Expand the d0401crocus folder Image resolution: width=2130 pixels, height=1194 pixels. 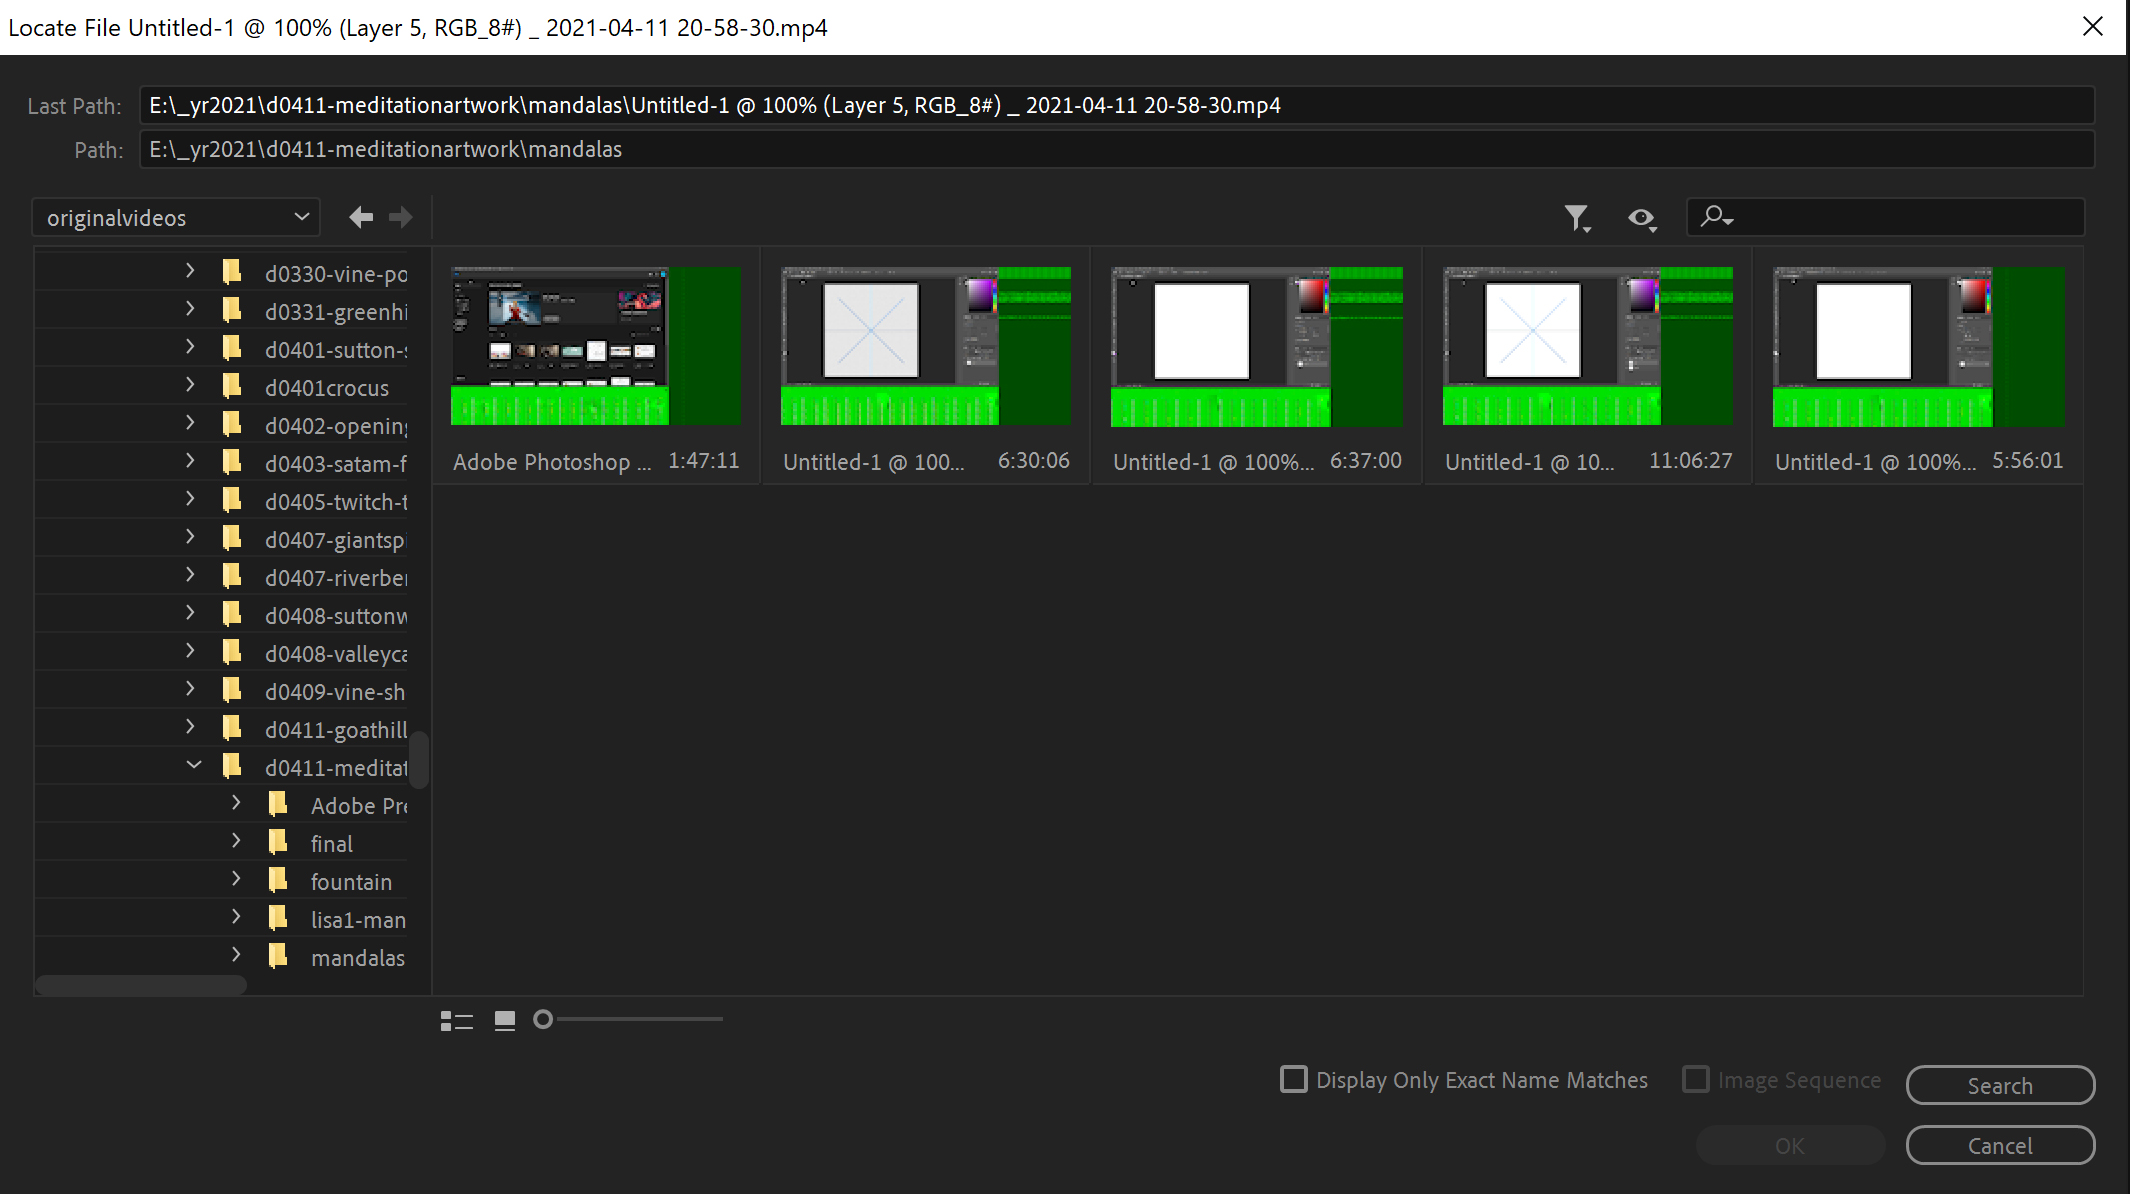click(x=189, y=384)
